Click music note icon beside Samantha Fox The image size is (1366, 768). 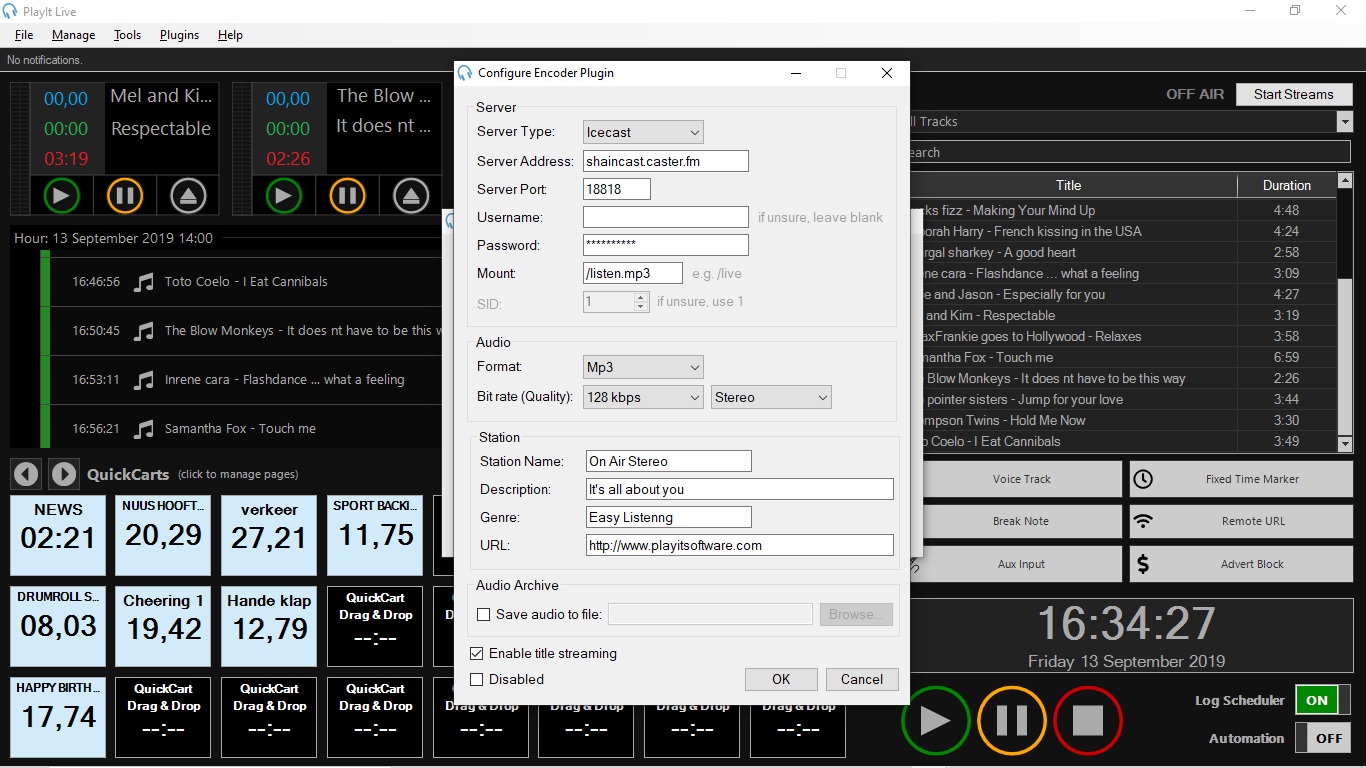145,429
